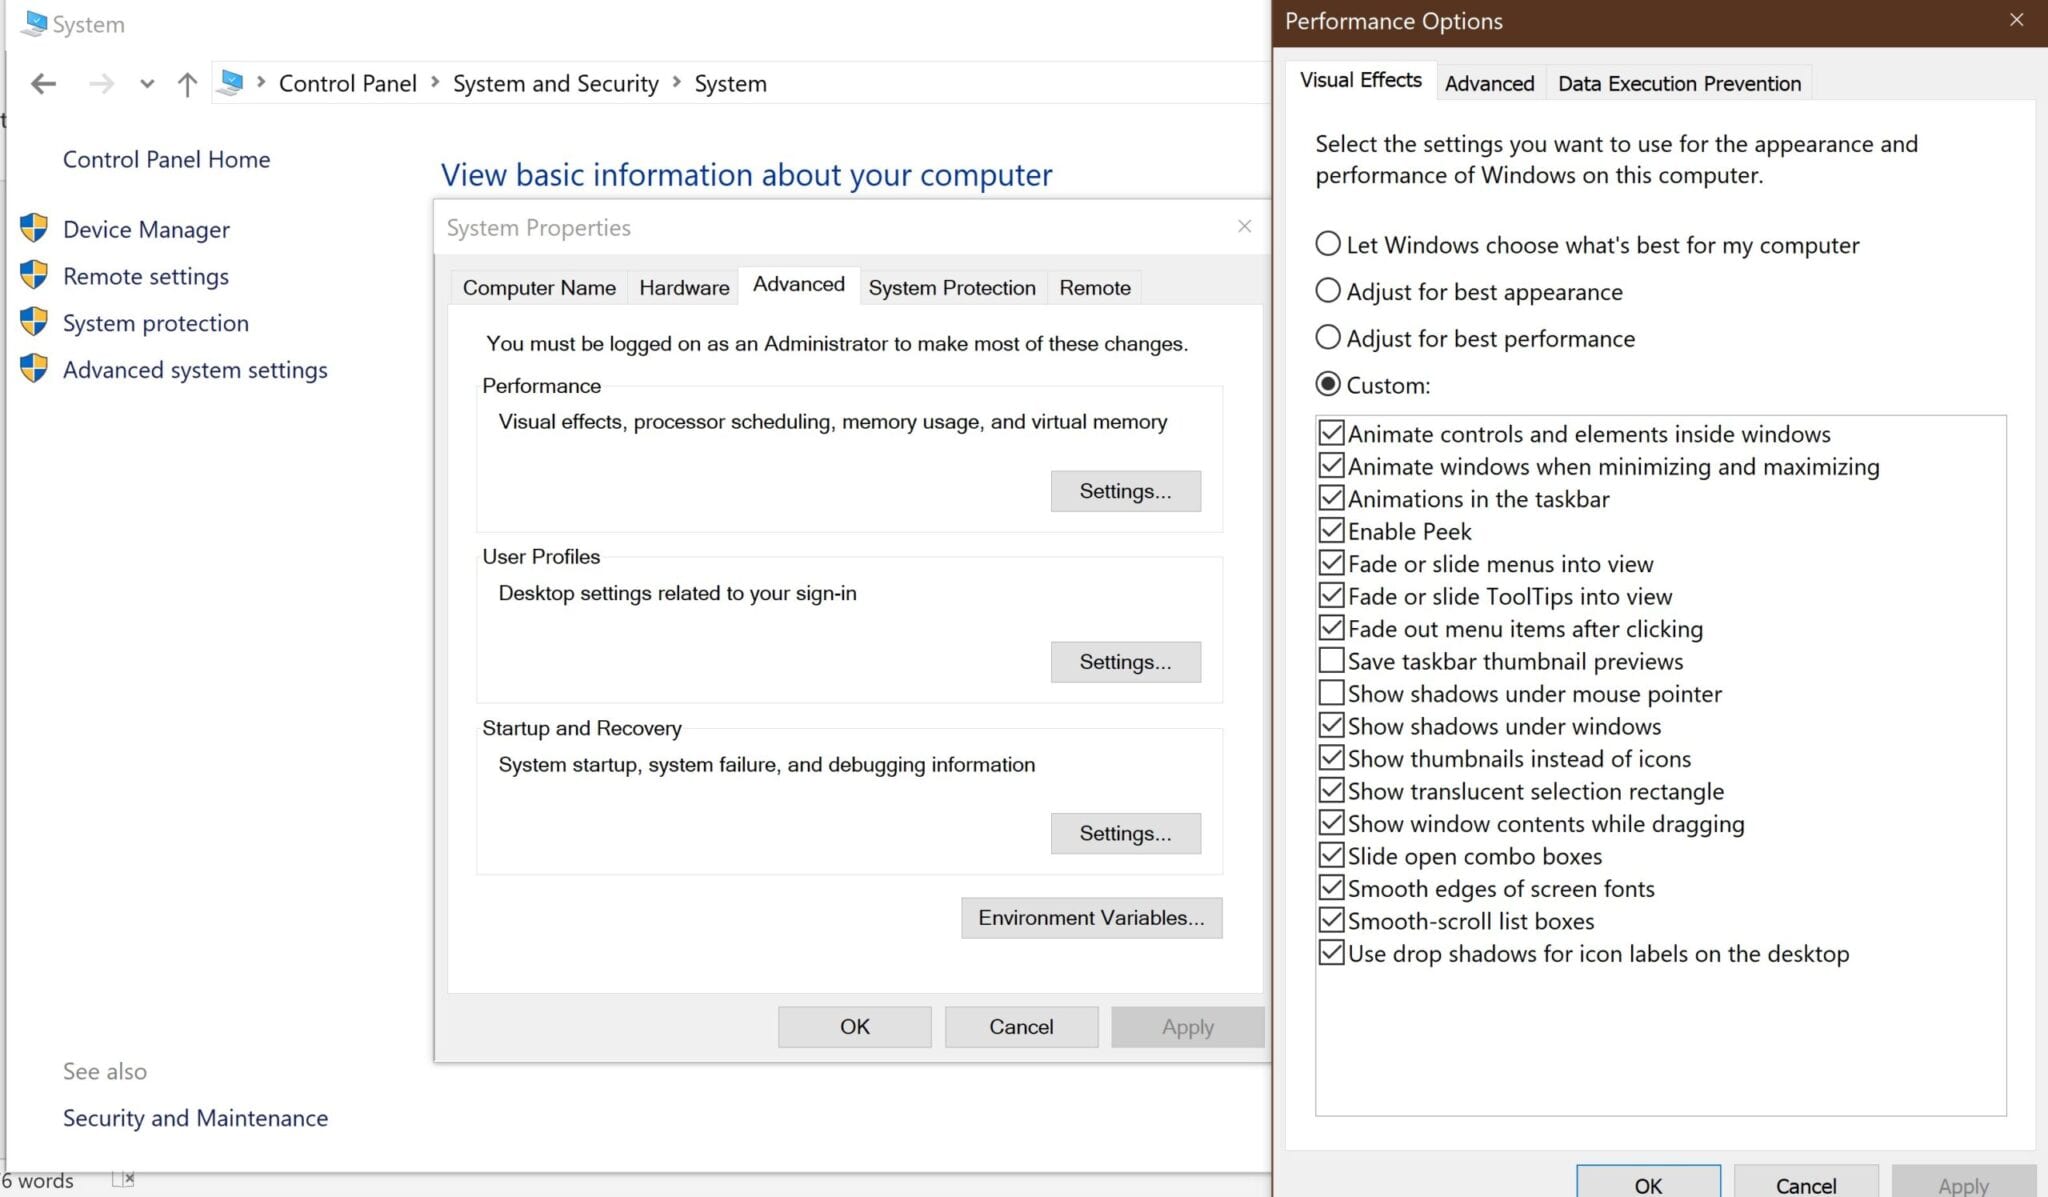
Task: Expand chevron after Control Panel breadcrumb
Action: coord(435,83)
